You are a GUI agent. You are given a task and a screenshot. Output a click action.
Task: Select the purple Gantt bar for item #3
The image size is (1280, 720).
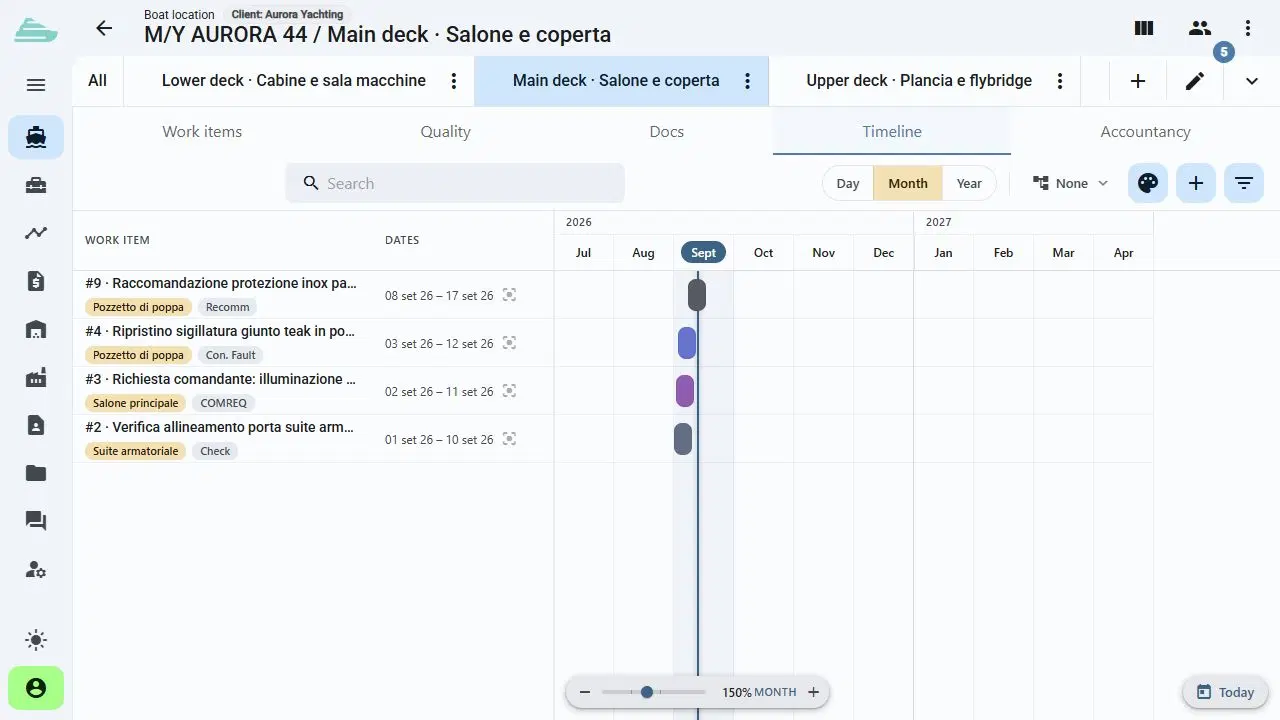click(685, 391)
